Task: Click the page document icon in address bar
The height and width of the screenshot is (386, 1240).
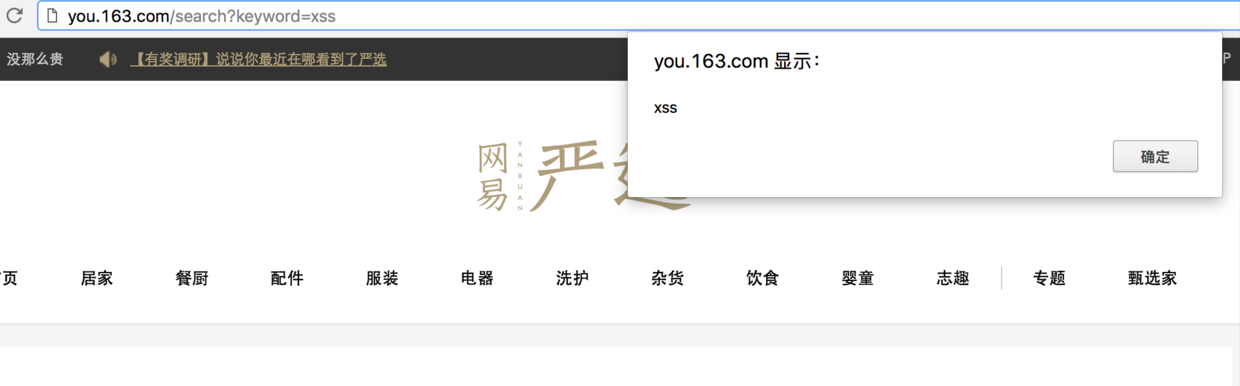Action: pos(52,16)
